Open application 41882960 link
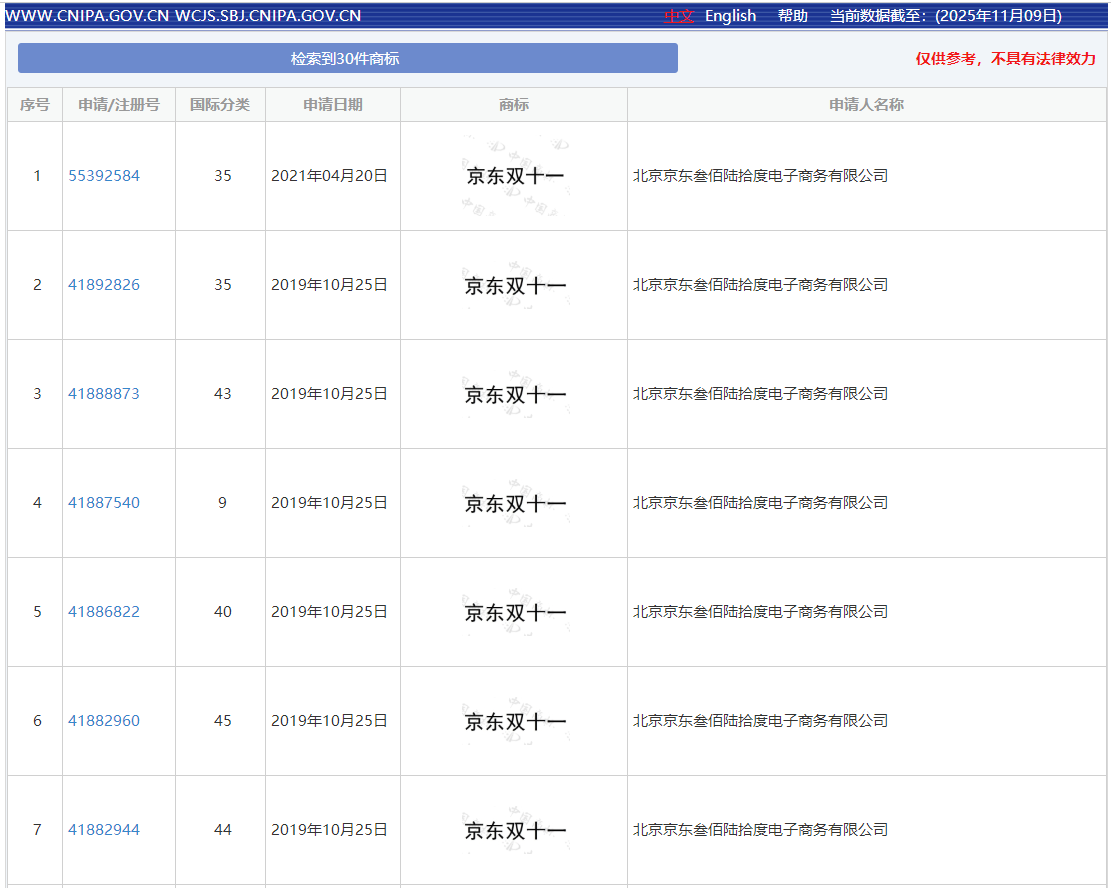This screenshot has width=1111, height=888. (x=104, y=721)
